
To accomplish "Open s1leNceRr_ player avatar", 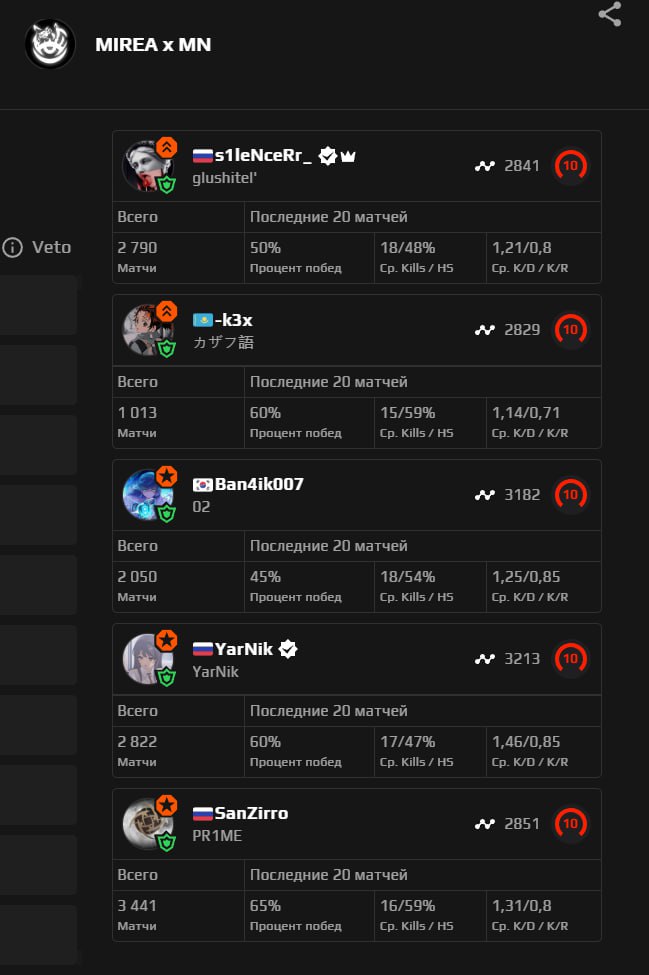I will click(147, 166).
